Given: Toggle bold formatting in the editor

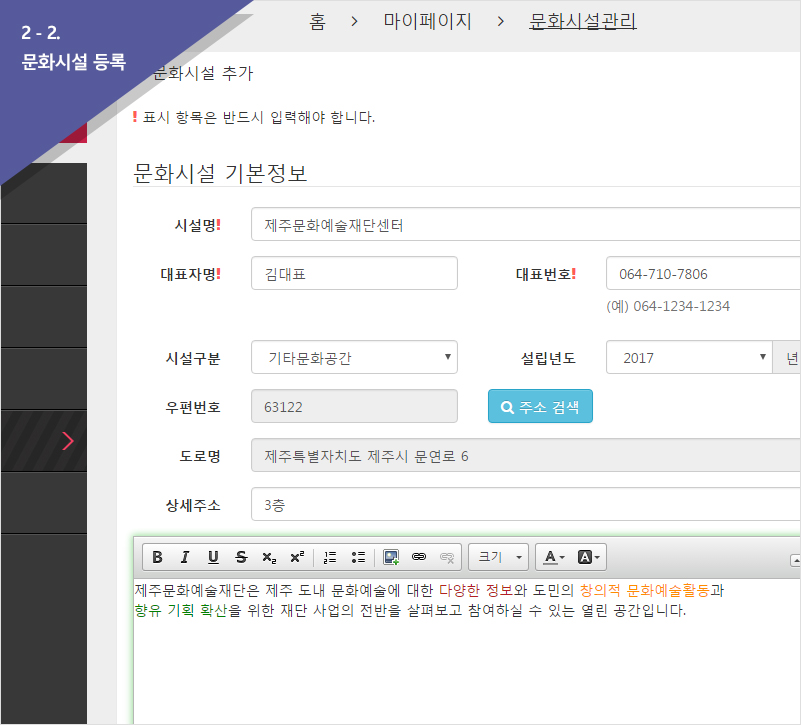Looking at the screenshot, I should pos(157,557).
